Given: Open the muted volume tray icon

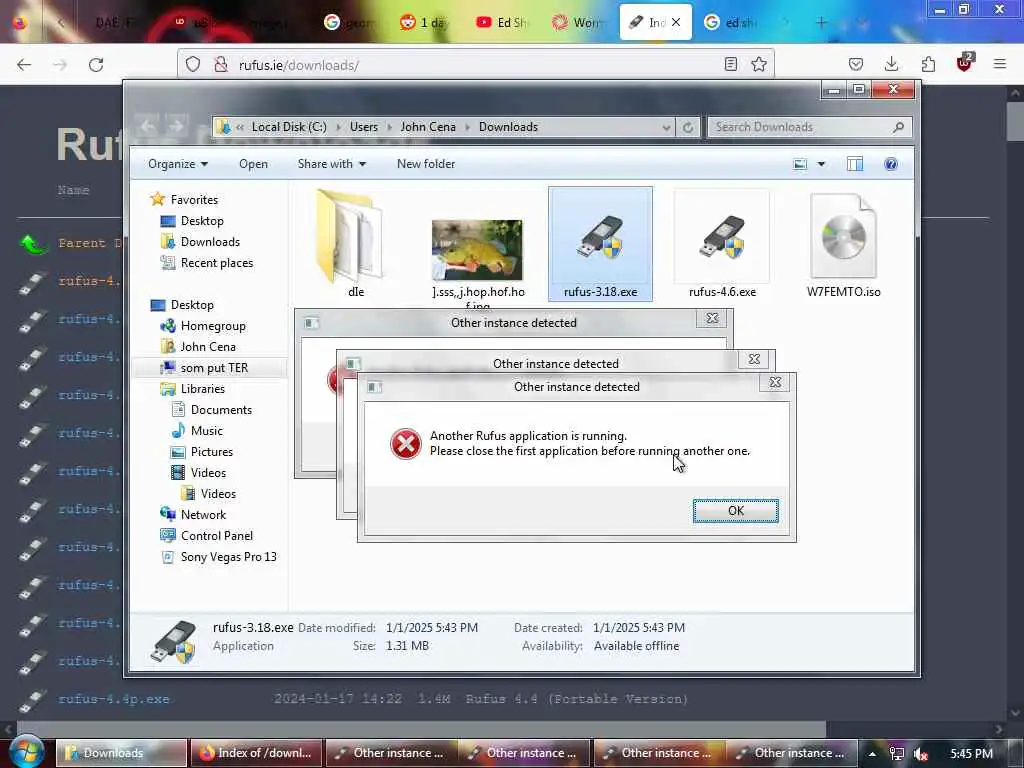Looking at the screenshot, I should coord(921,754).
